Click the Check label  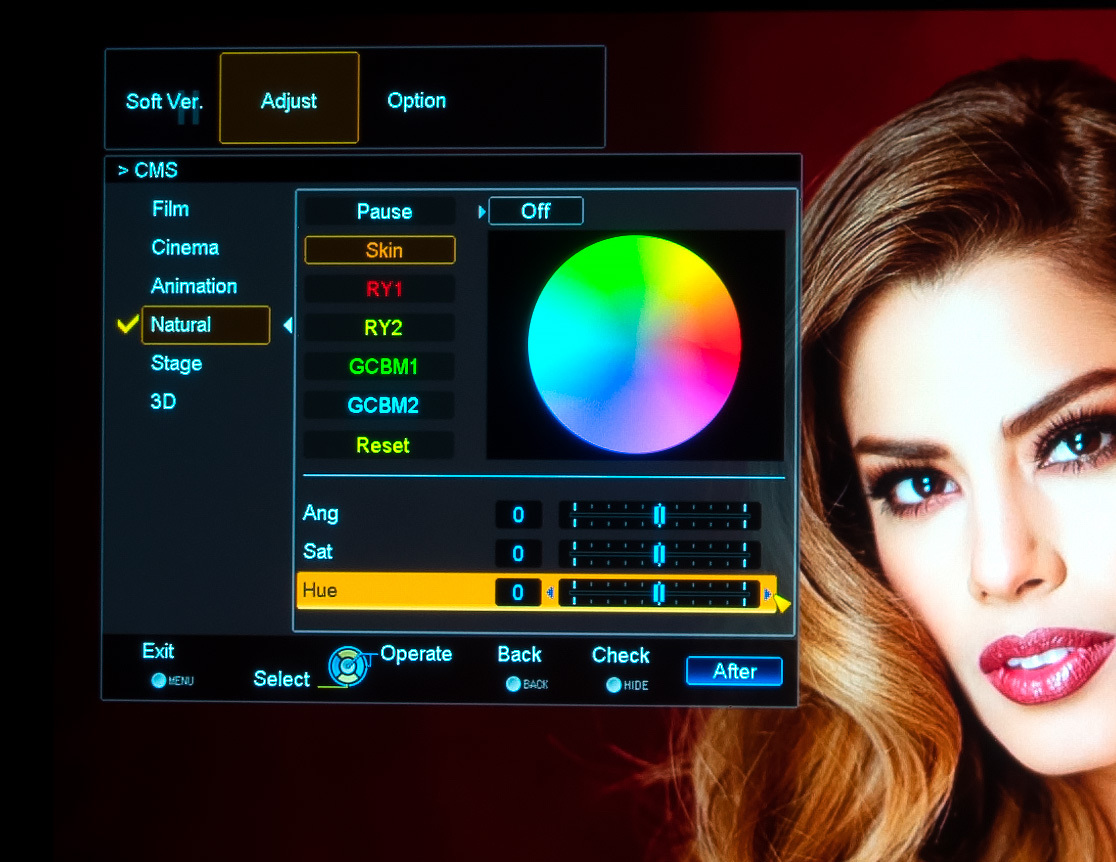pyautogui.click(x=621, y=655)
